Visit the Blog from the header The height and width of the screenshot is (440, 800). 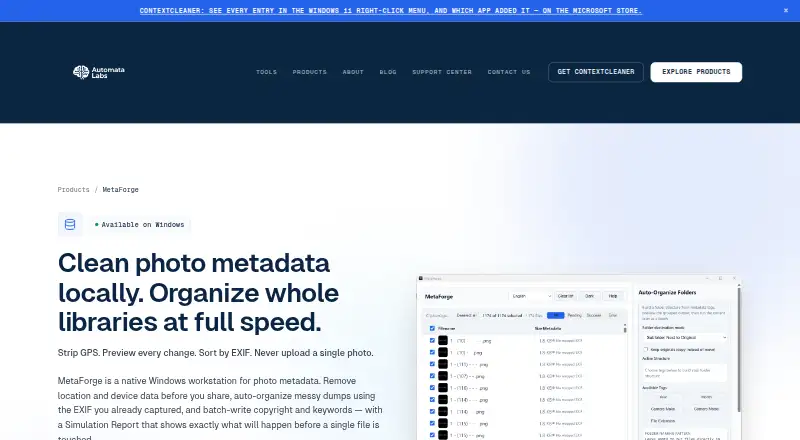point(388,72)
